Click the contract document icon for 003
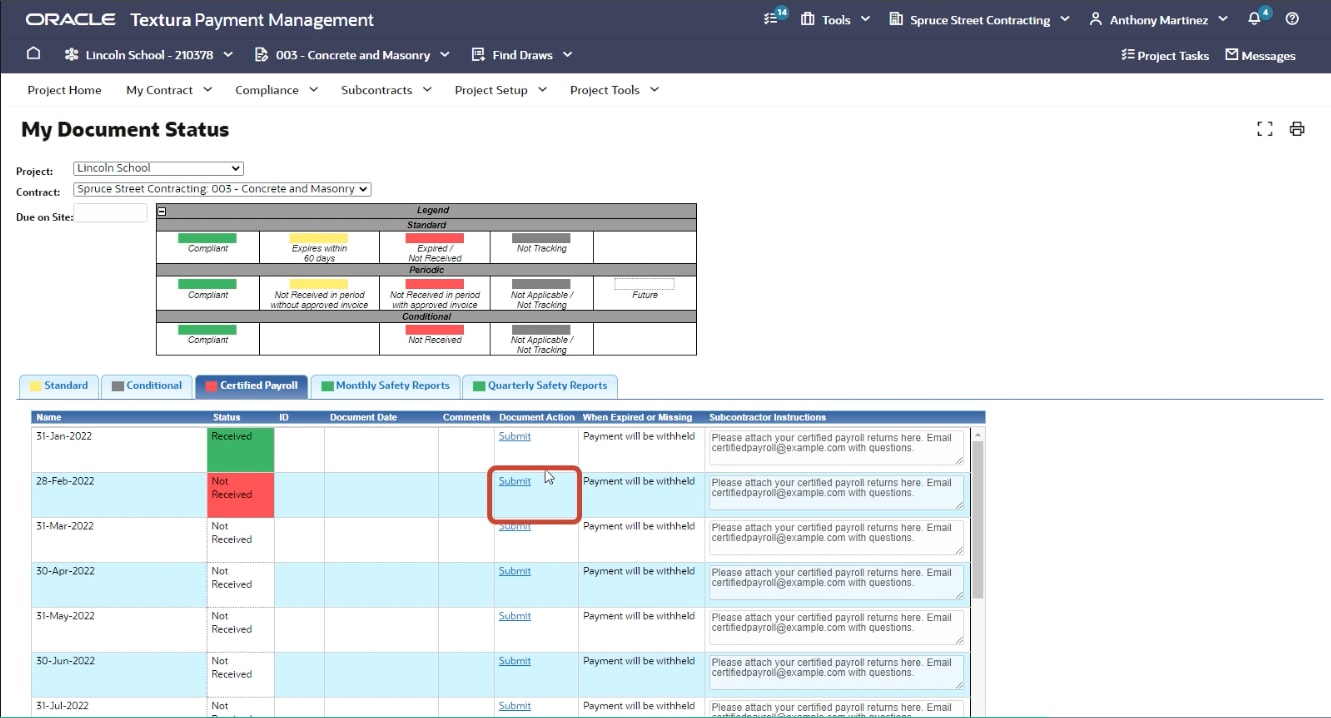Image resolution: width=1331 pixels, height=718 pixels. 262,55
